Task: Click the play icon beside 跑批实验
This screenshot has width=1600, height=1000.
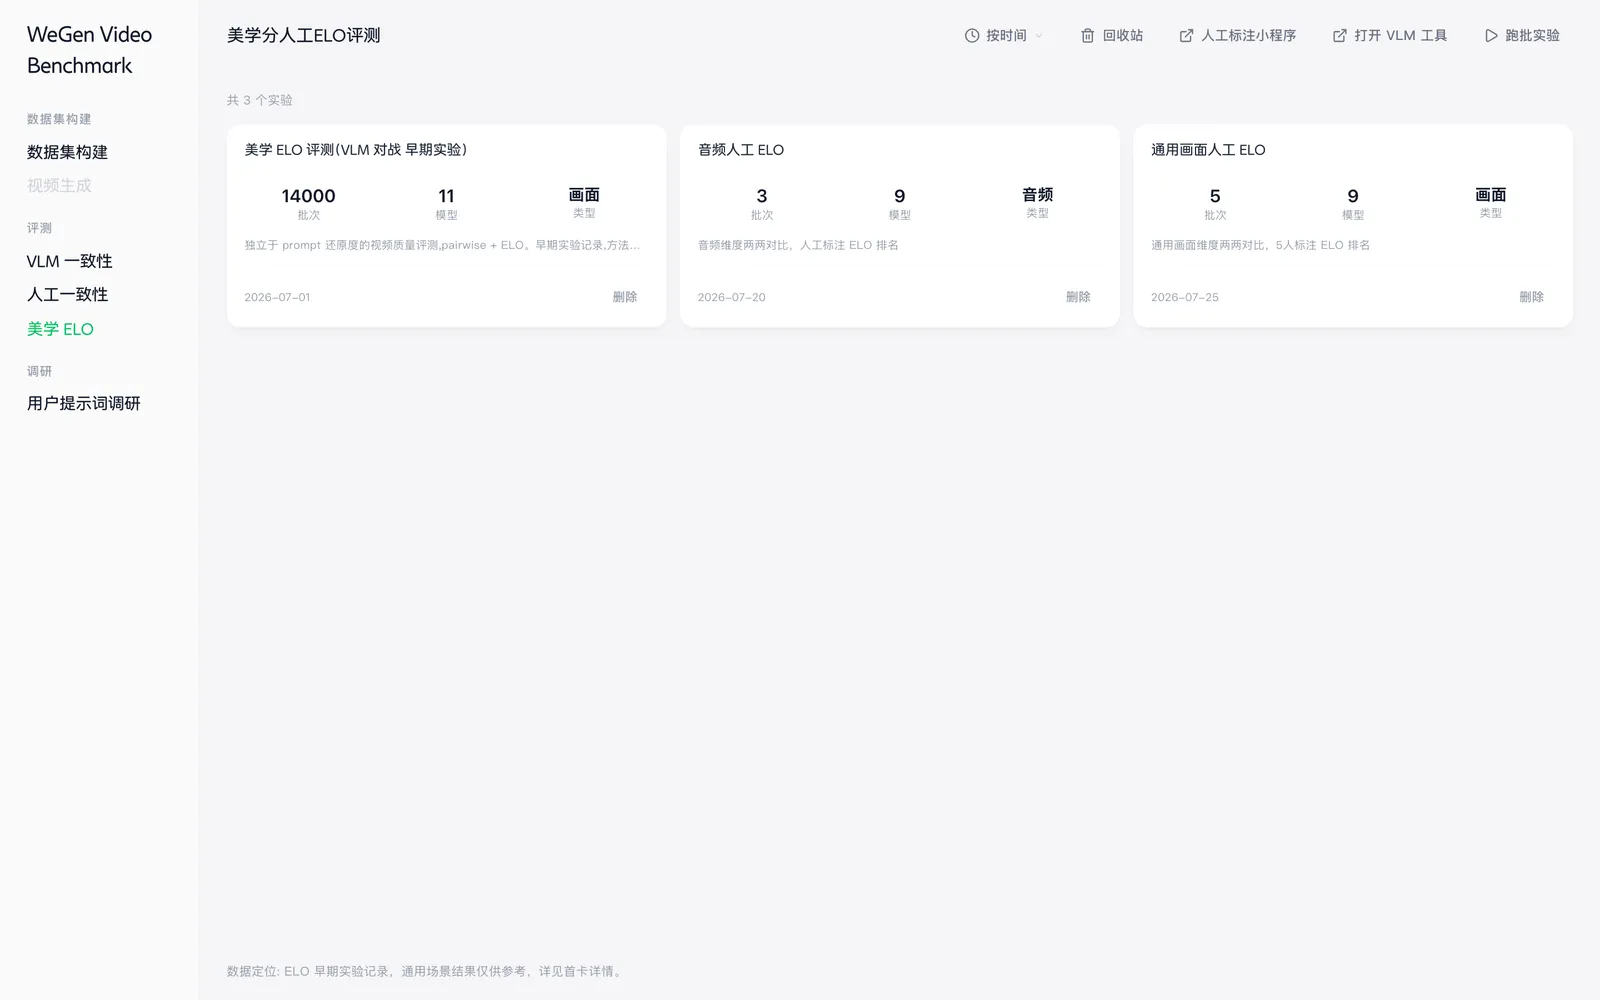Action: pyautogui.click(x=1491, y=36)
